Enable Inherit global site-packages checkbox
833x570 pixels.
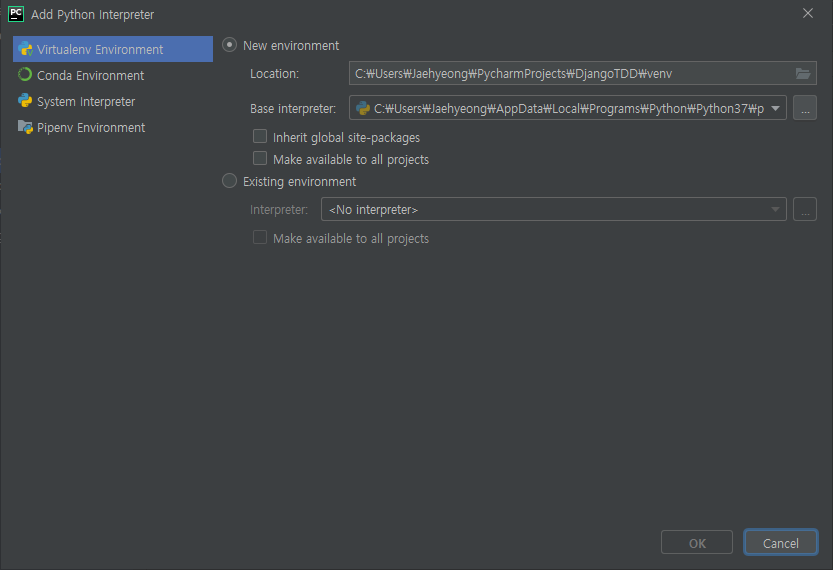260,137
